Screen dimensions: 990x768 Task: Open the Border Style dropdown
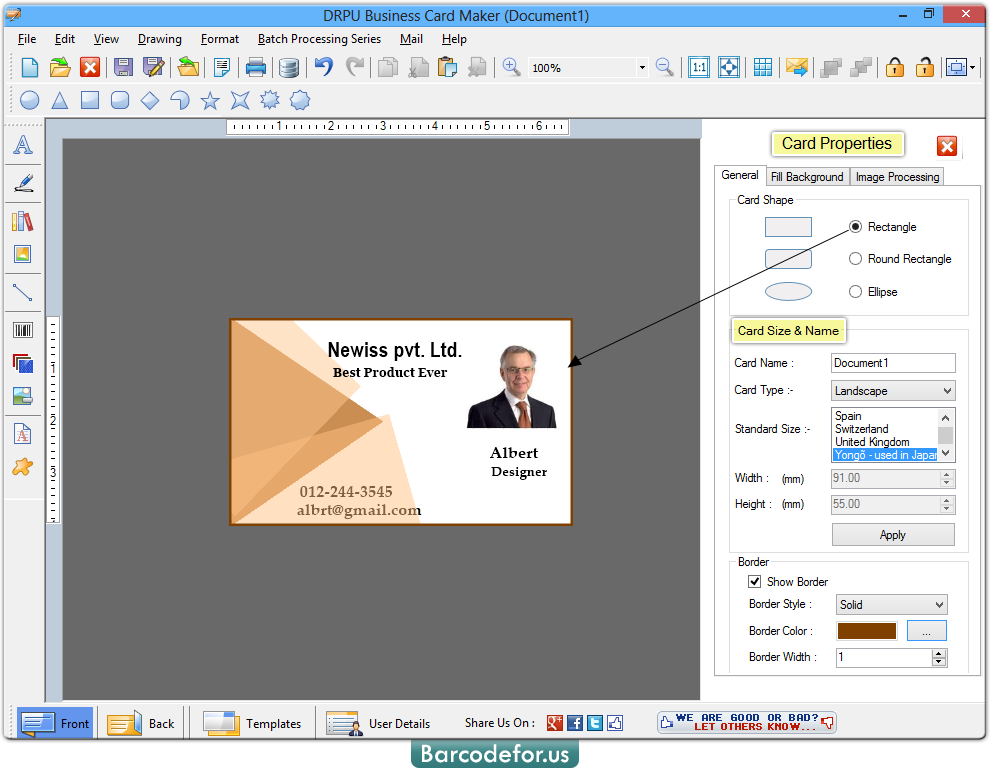tap(939, 604)
